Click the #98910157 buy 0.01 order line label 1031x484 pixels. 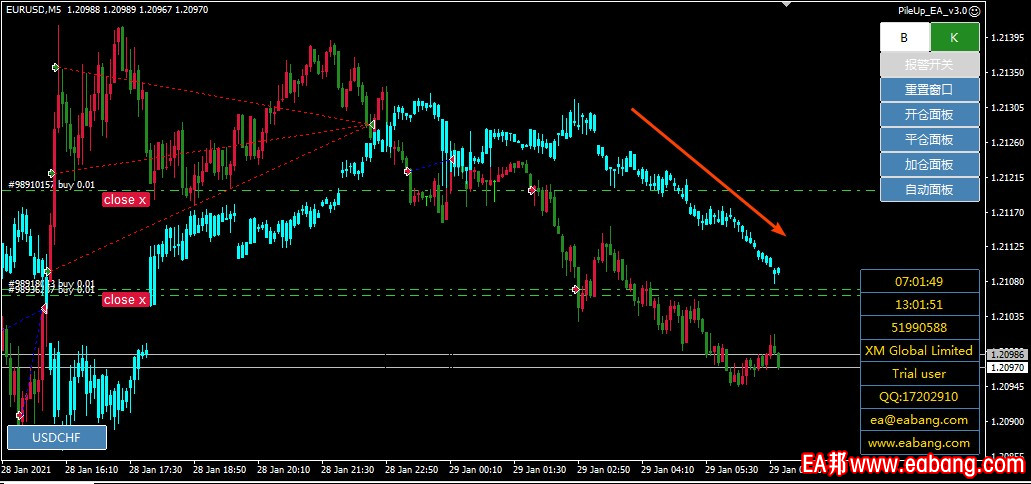click(50, 185)
